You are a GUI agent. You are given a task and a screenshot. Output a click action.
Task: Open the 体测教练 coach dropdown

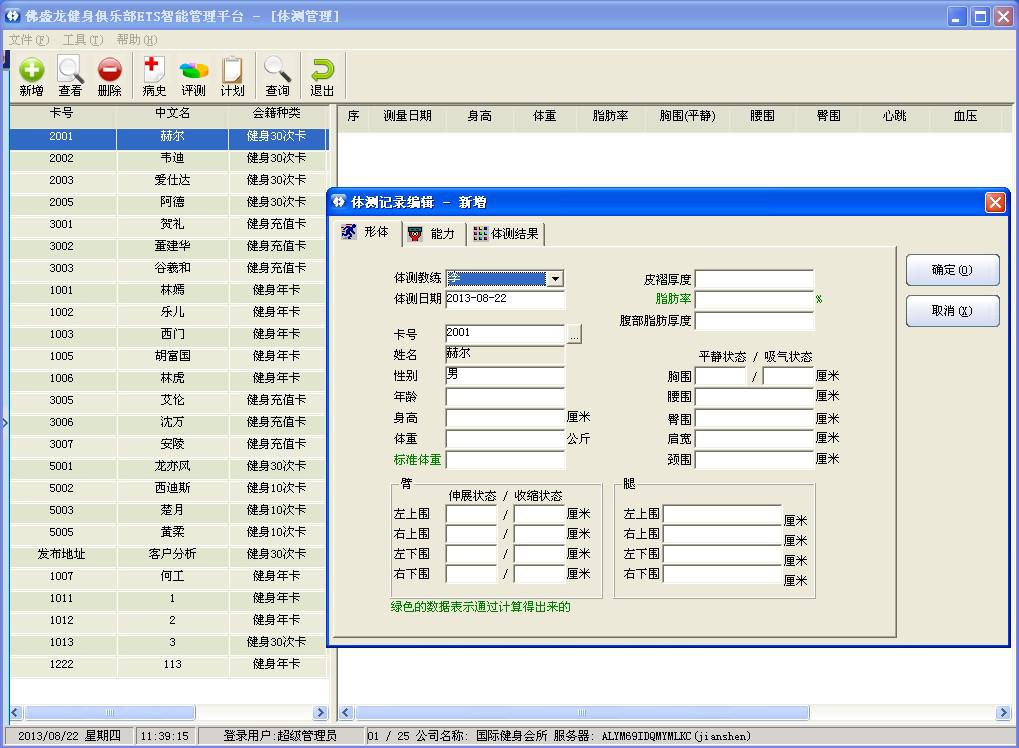click(556, 279)
